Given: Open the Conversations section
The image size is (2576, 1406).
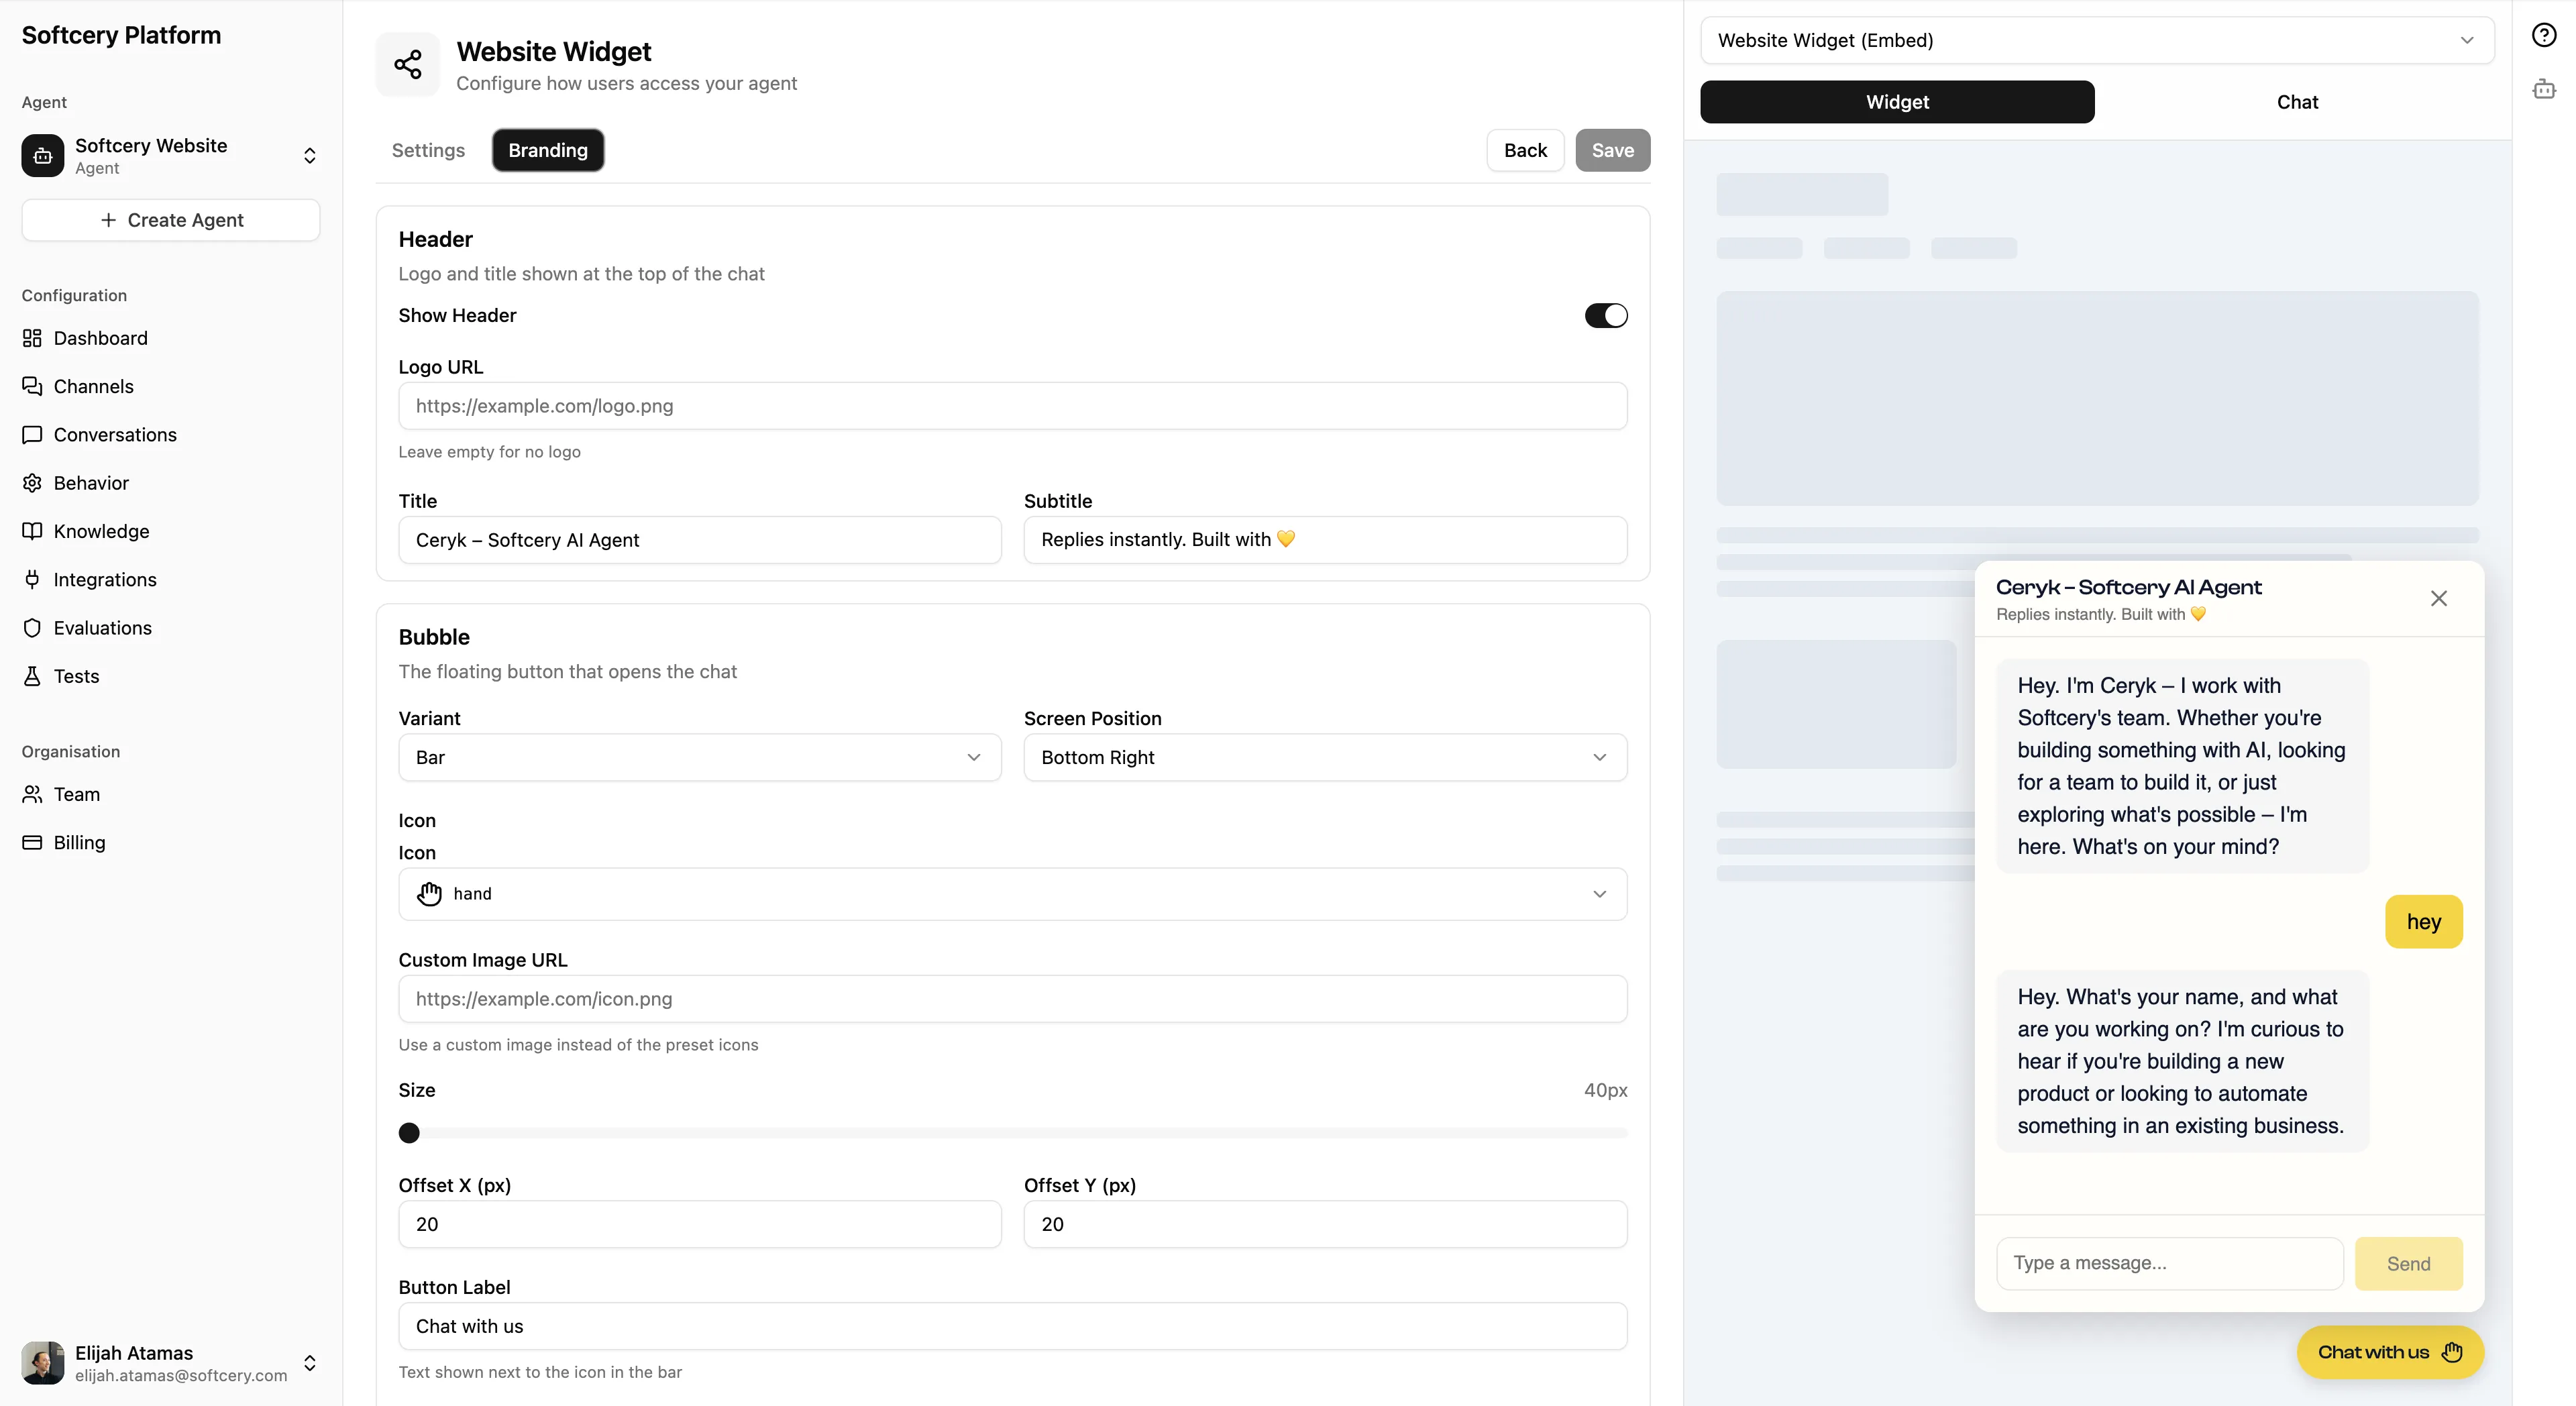Looking at the screenshot, I should (113, 435).
